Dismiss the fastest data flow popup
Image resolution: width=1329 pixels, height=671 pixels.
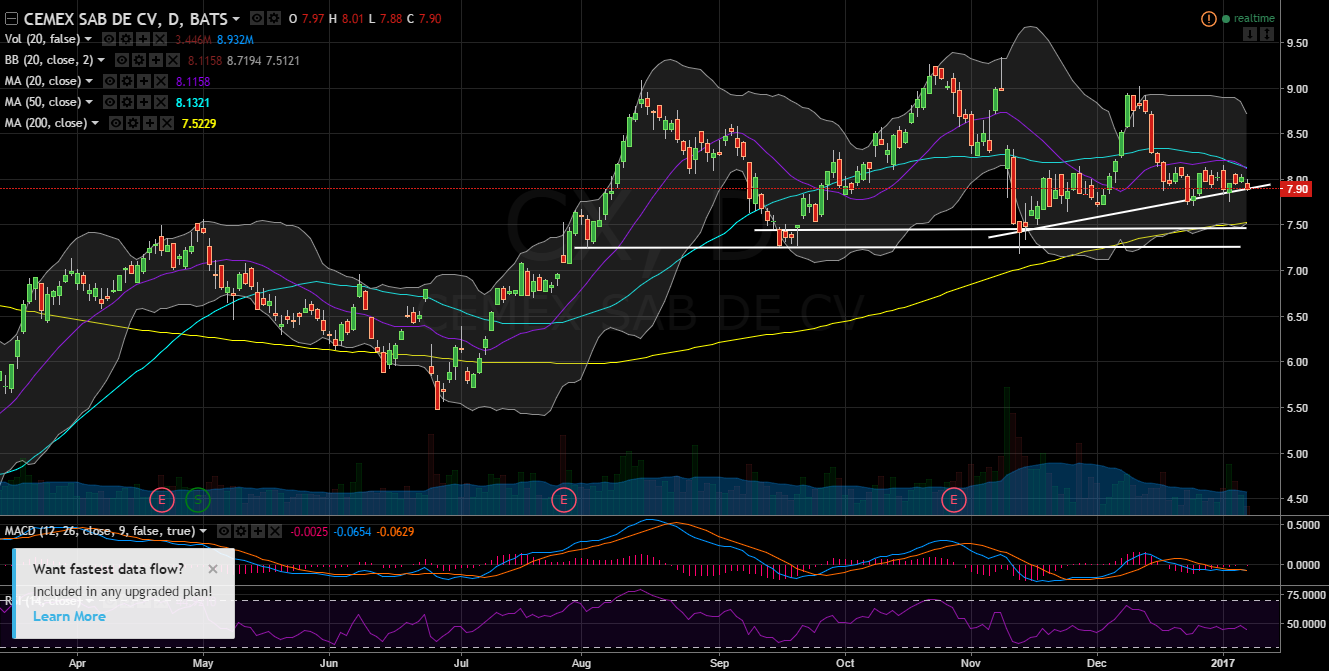[212, 569]
